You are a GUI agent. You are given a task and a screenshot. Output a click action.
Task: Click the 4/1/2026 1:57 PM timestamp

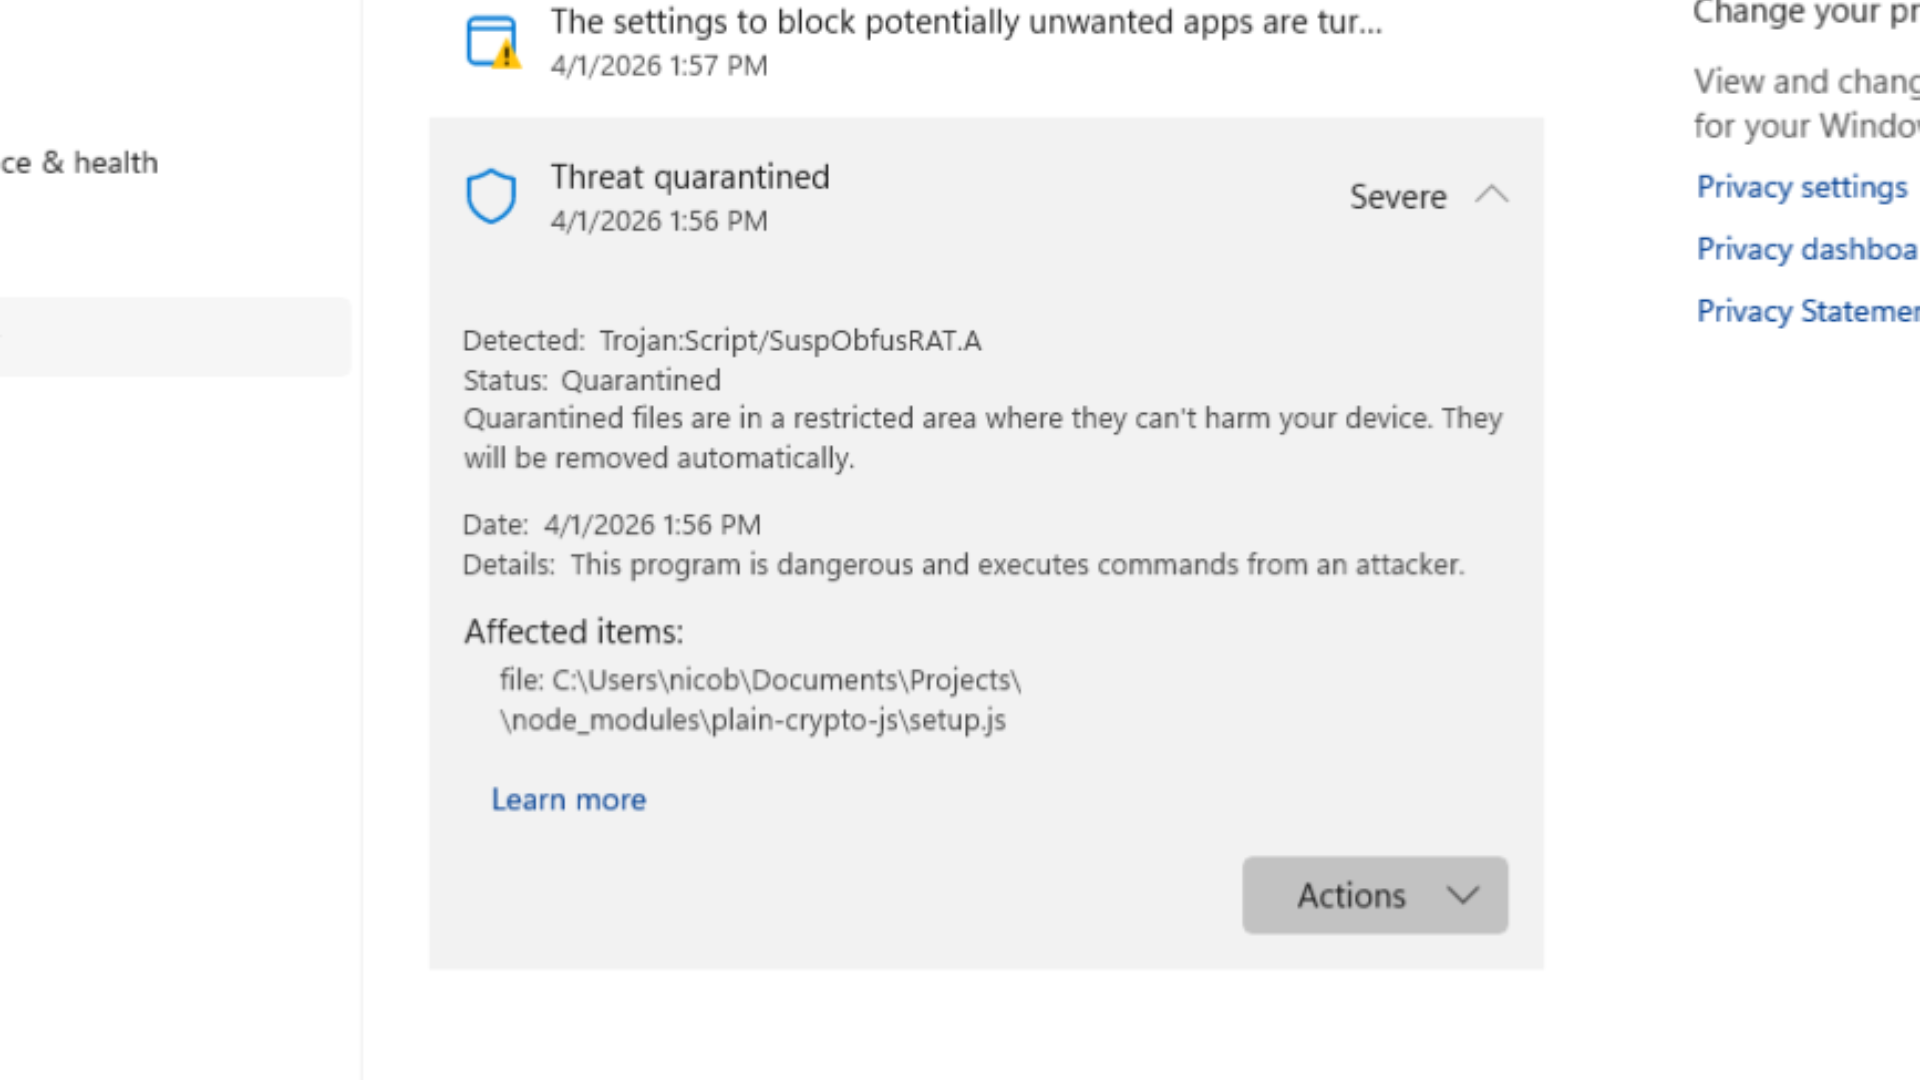pos(659,66)
